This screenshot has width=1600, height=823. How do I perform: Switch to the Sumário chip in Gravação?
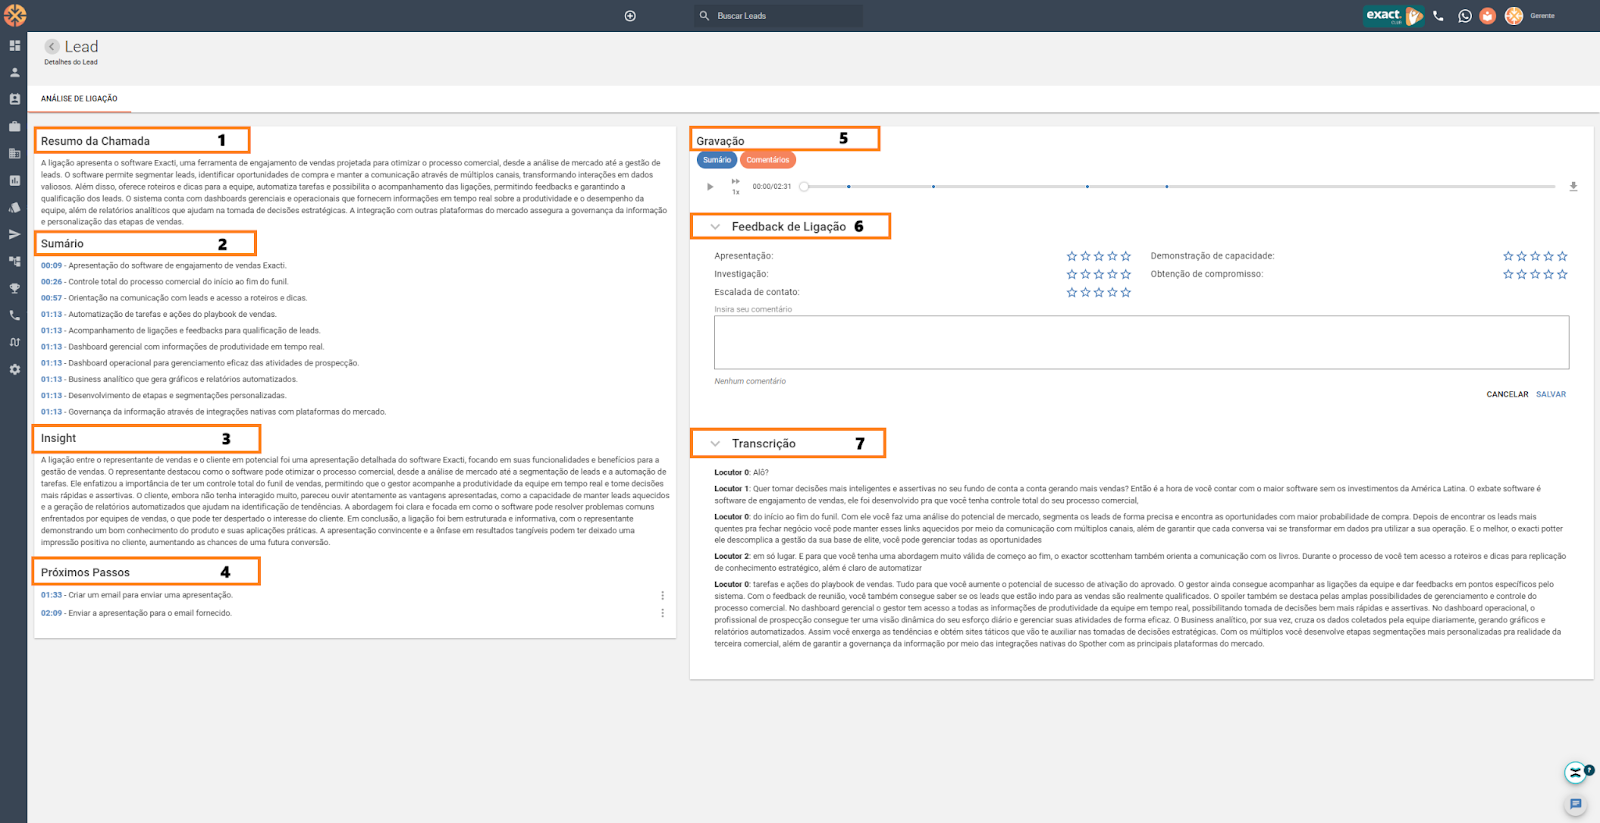(717, 160)
